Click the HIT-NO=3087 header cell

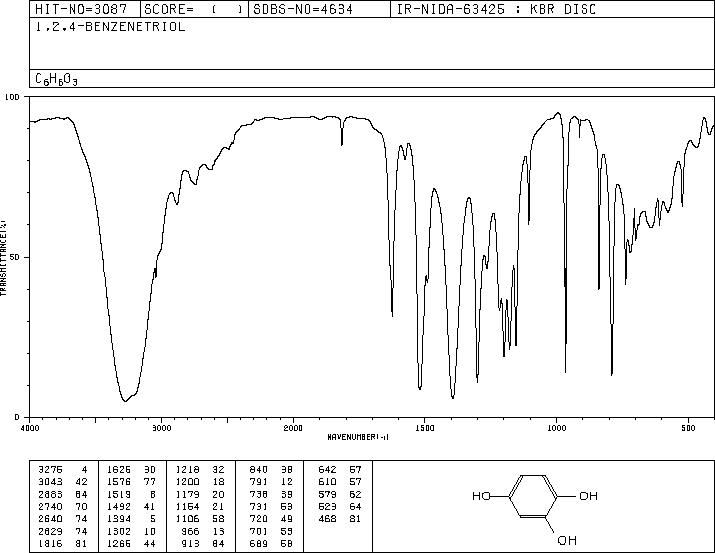[x=85, y=9]
